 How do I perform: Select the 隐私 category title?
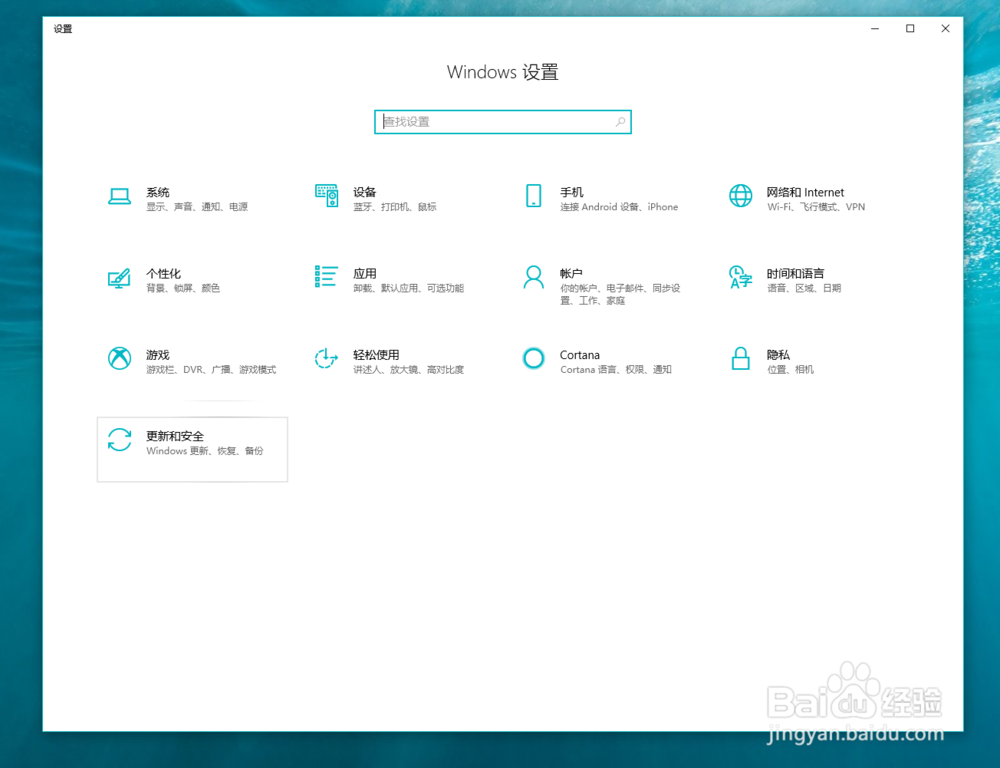click(778, 355)
